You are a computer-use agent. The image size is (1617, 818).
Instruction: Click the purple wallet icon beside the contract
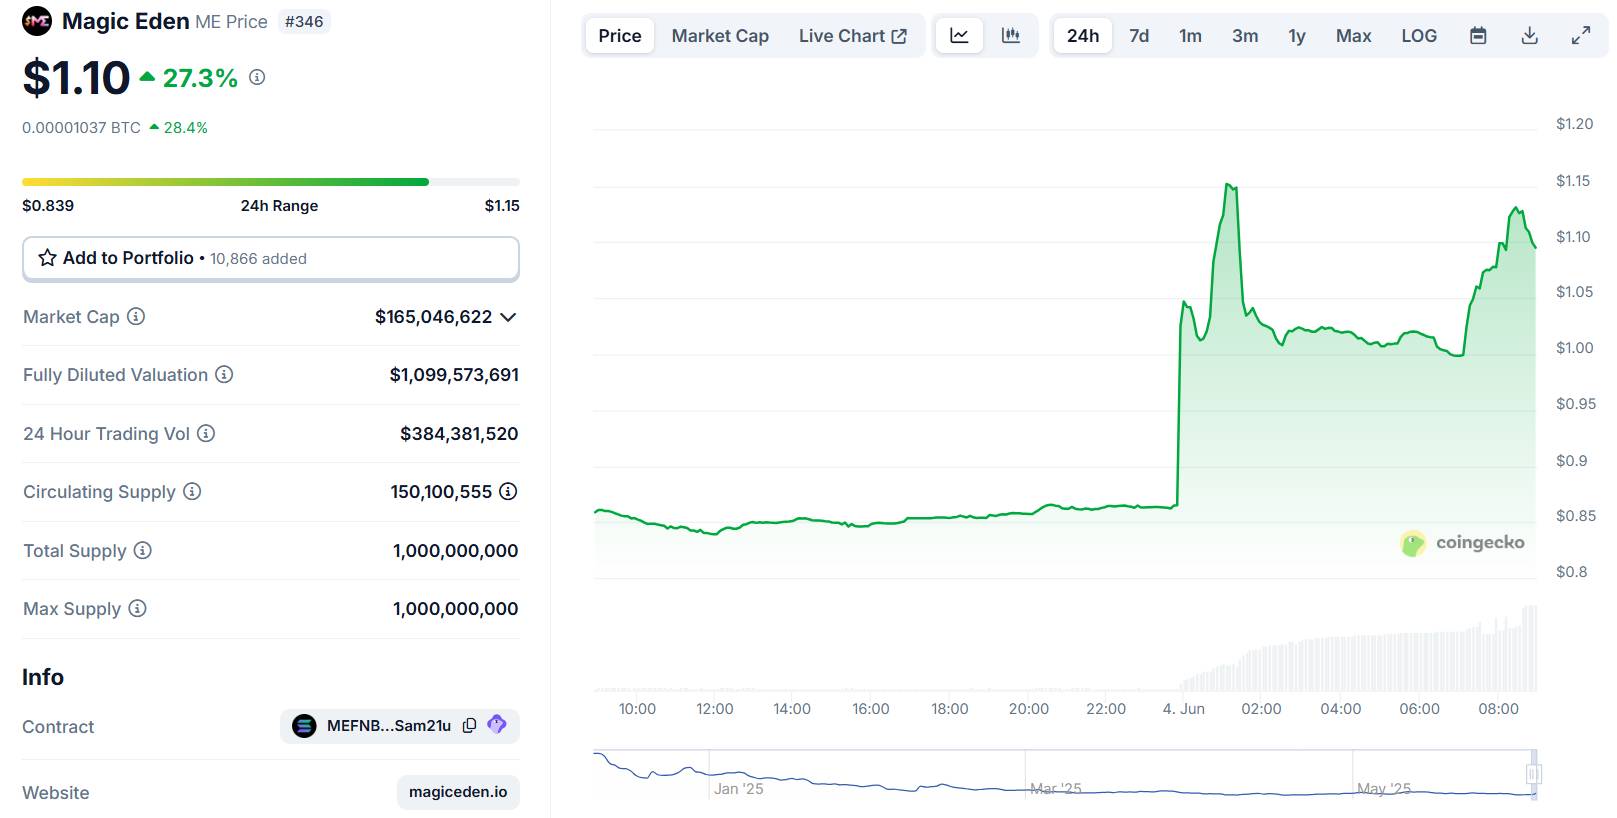point(497,724)
